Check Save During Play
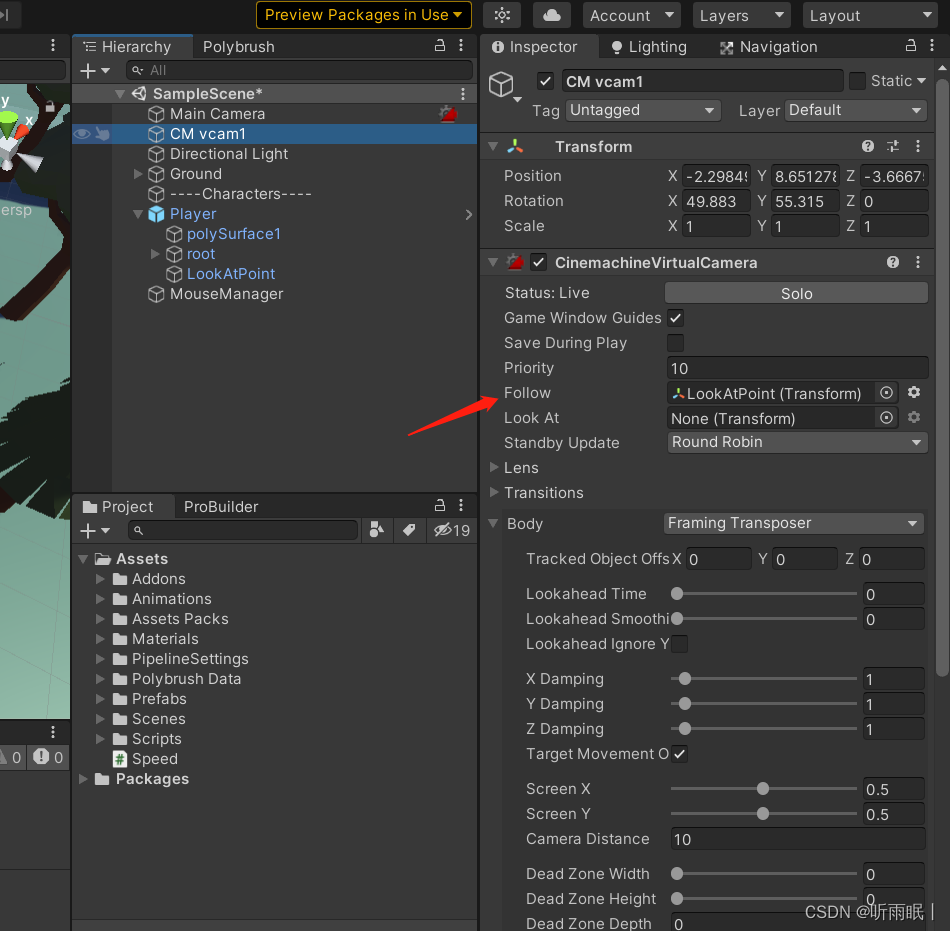Viewport: 950px width, 931px height. point(676,343)
